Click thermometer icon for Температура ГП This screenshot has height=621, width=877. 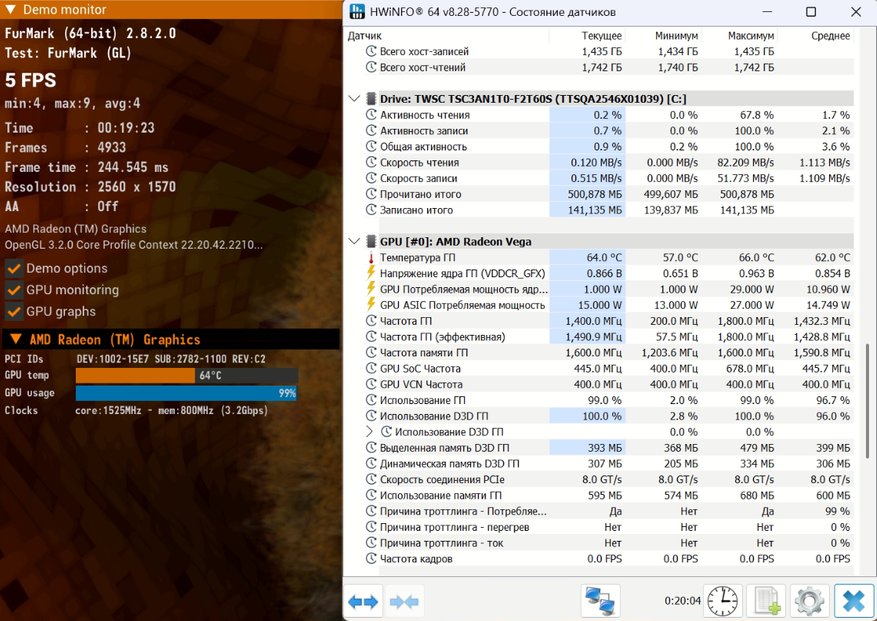click(370, 258)
